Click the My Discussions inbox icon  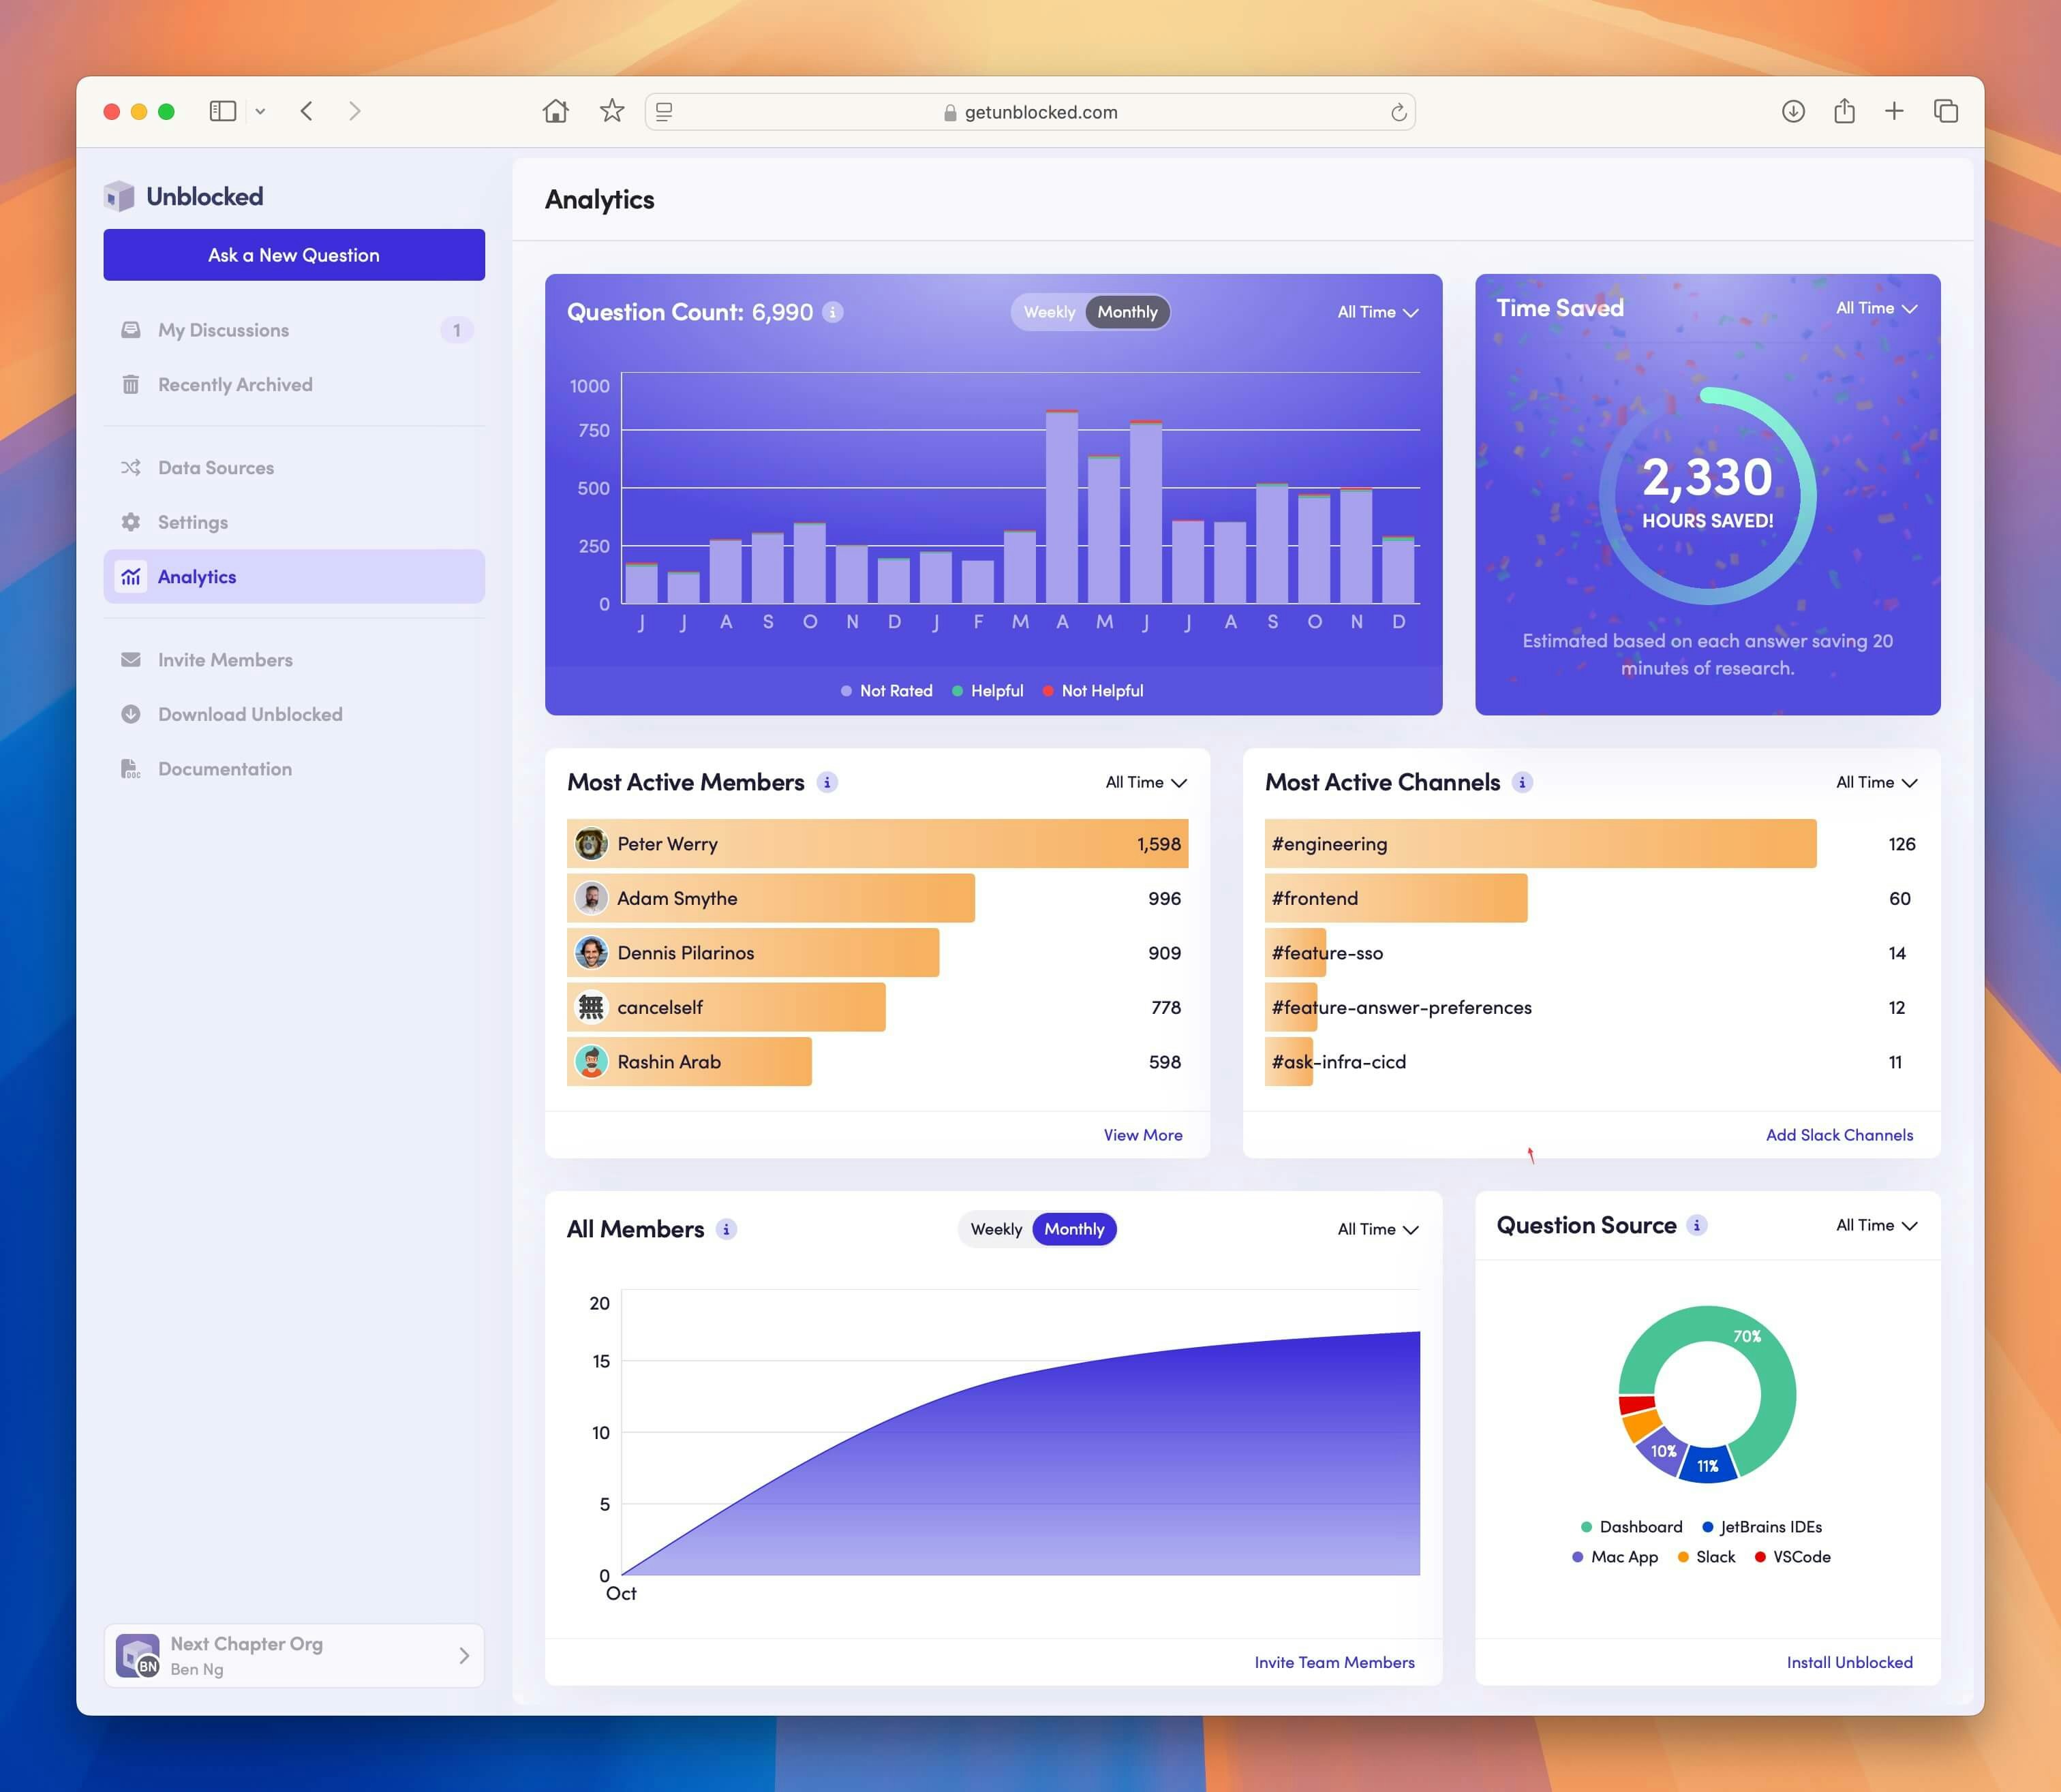131,330
